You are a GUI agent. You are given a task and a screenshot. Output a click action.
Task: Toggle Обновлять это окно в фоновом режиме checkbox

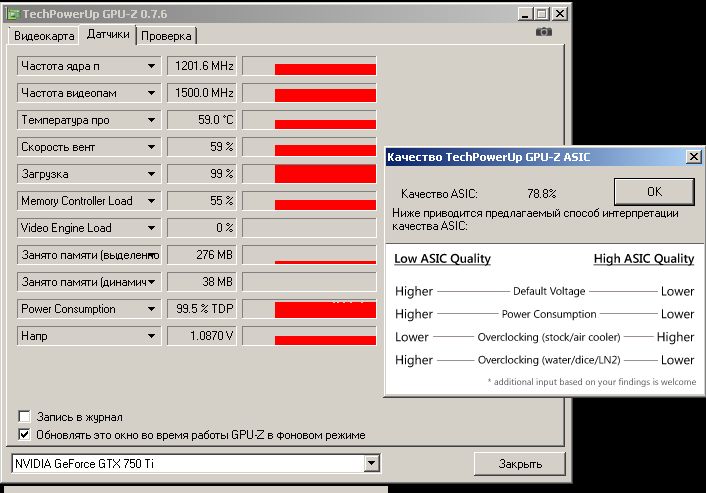(x=24, y=434)
